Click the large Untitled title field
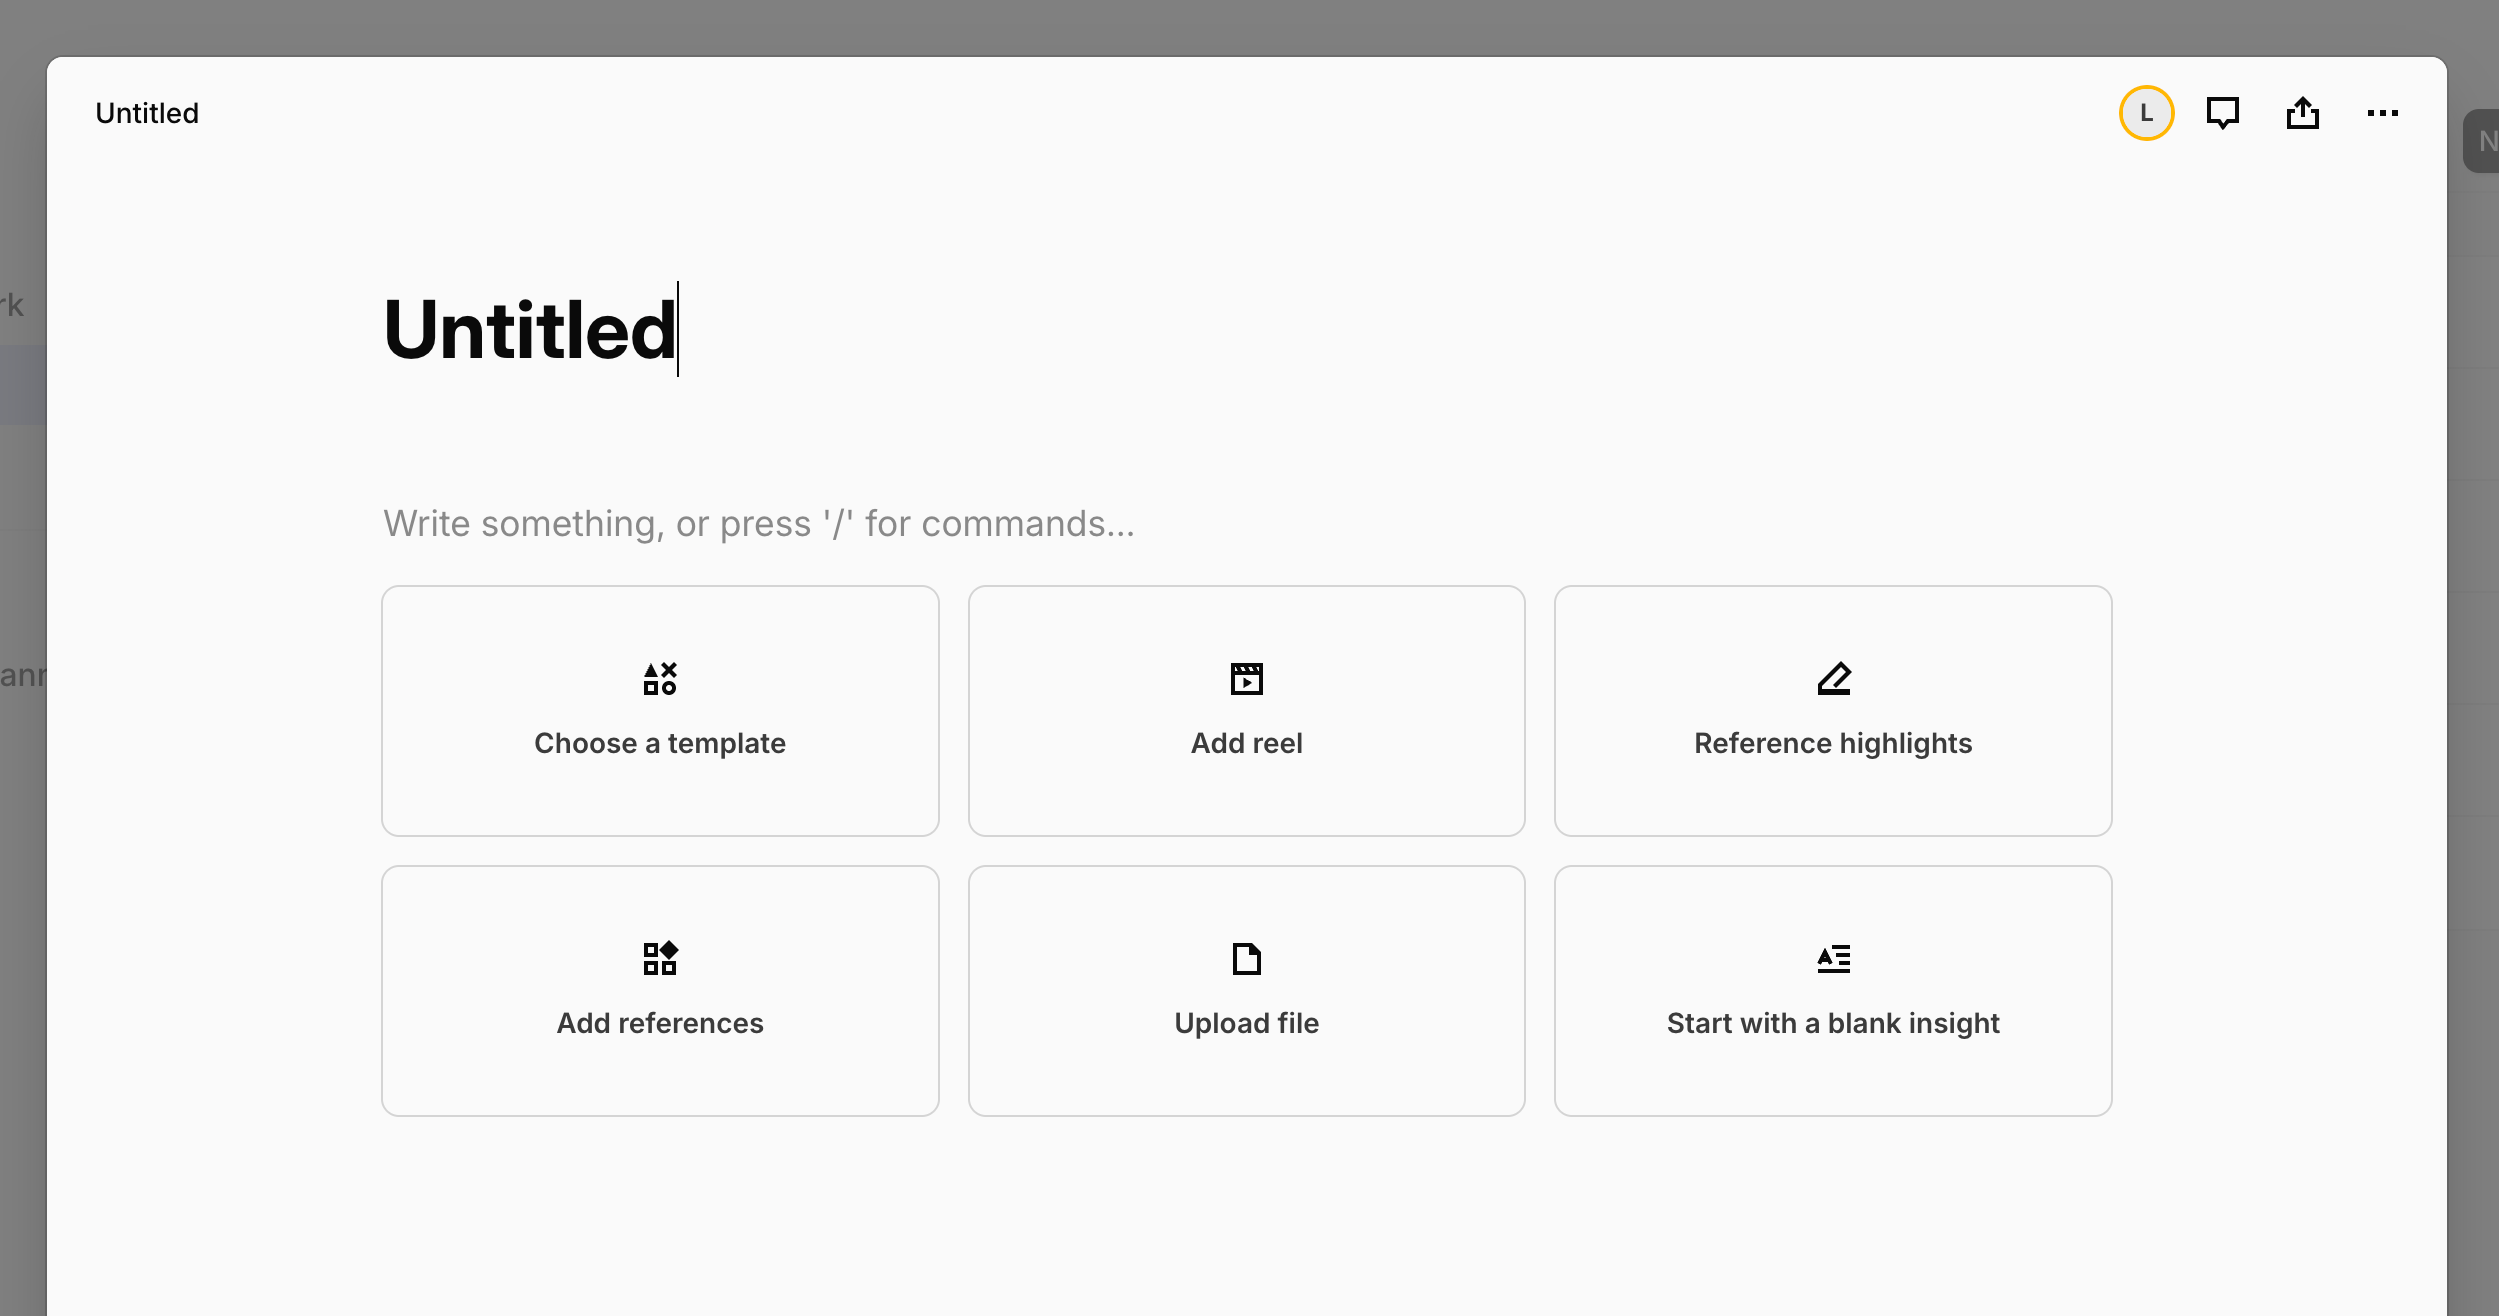The width and height of the screenshot is (2499, 1316). click(530, 330)
